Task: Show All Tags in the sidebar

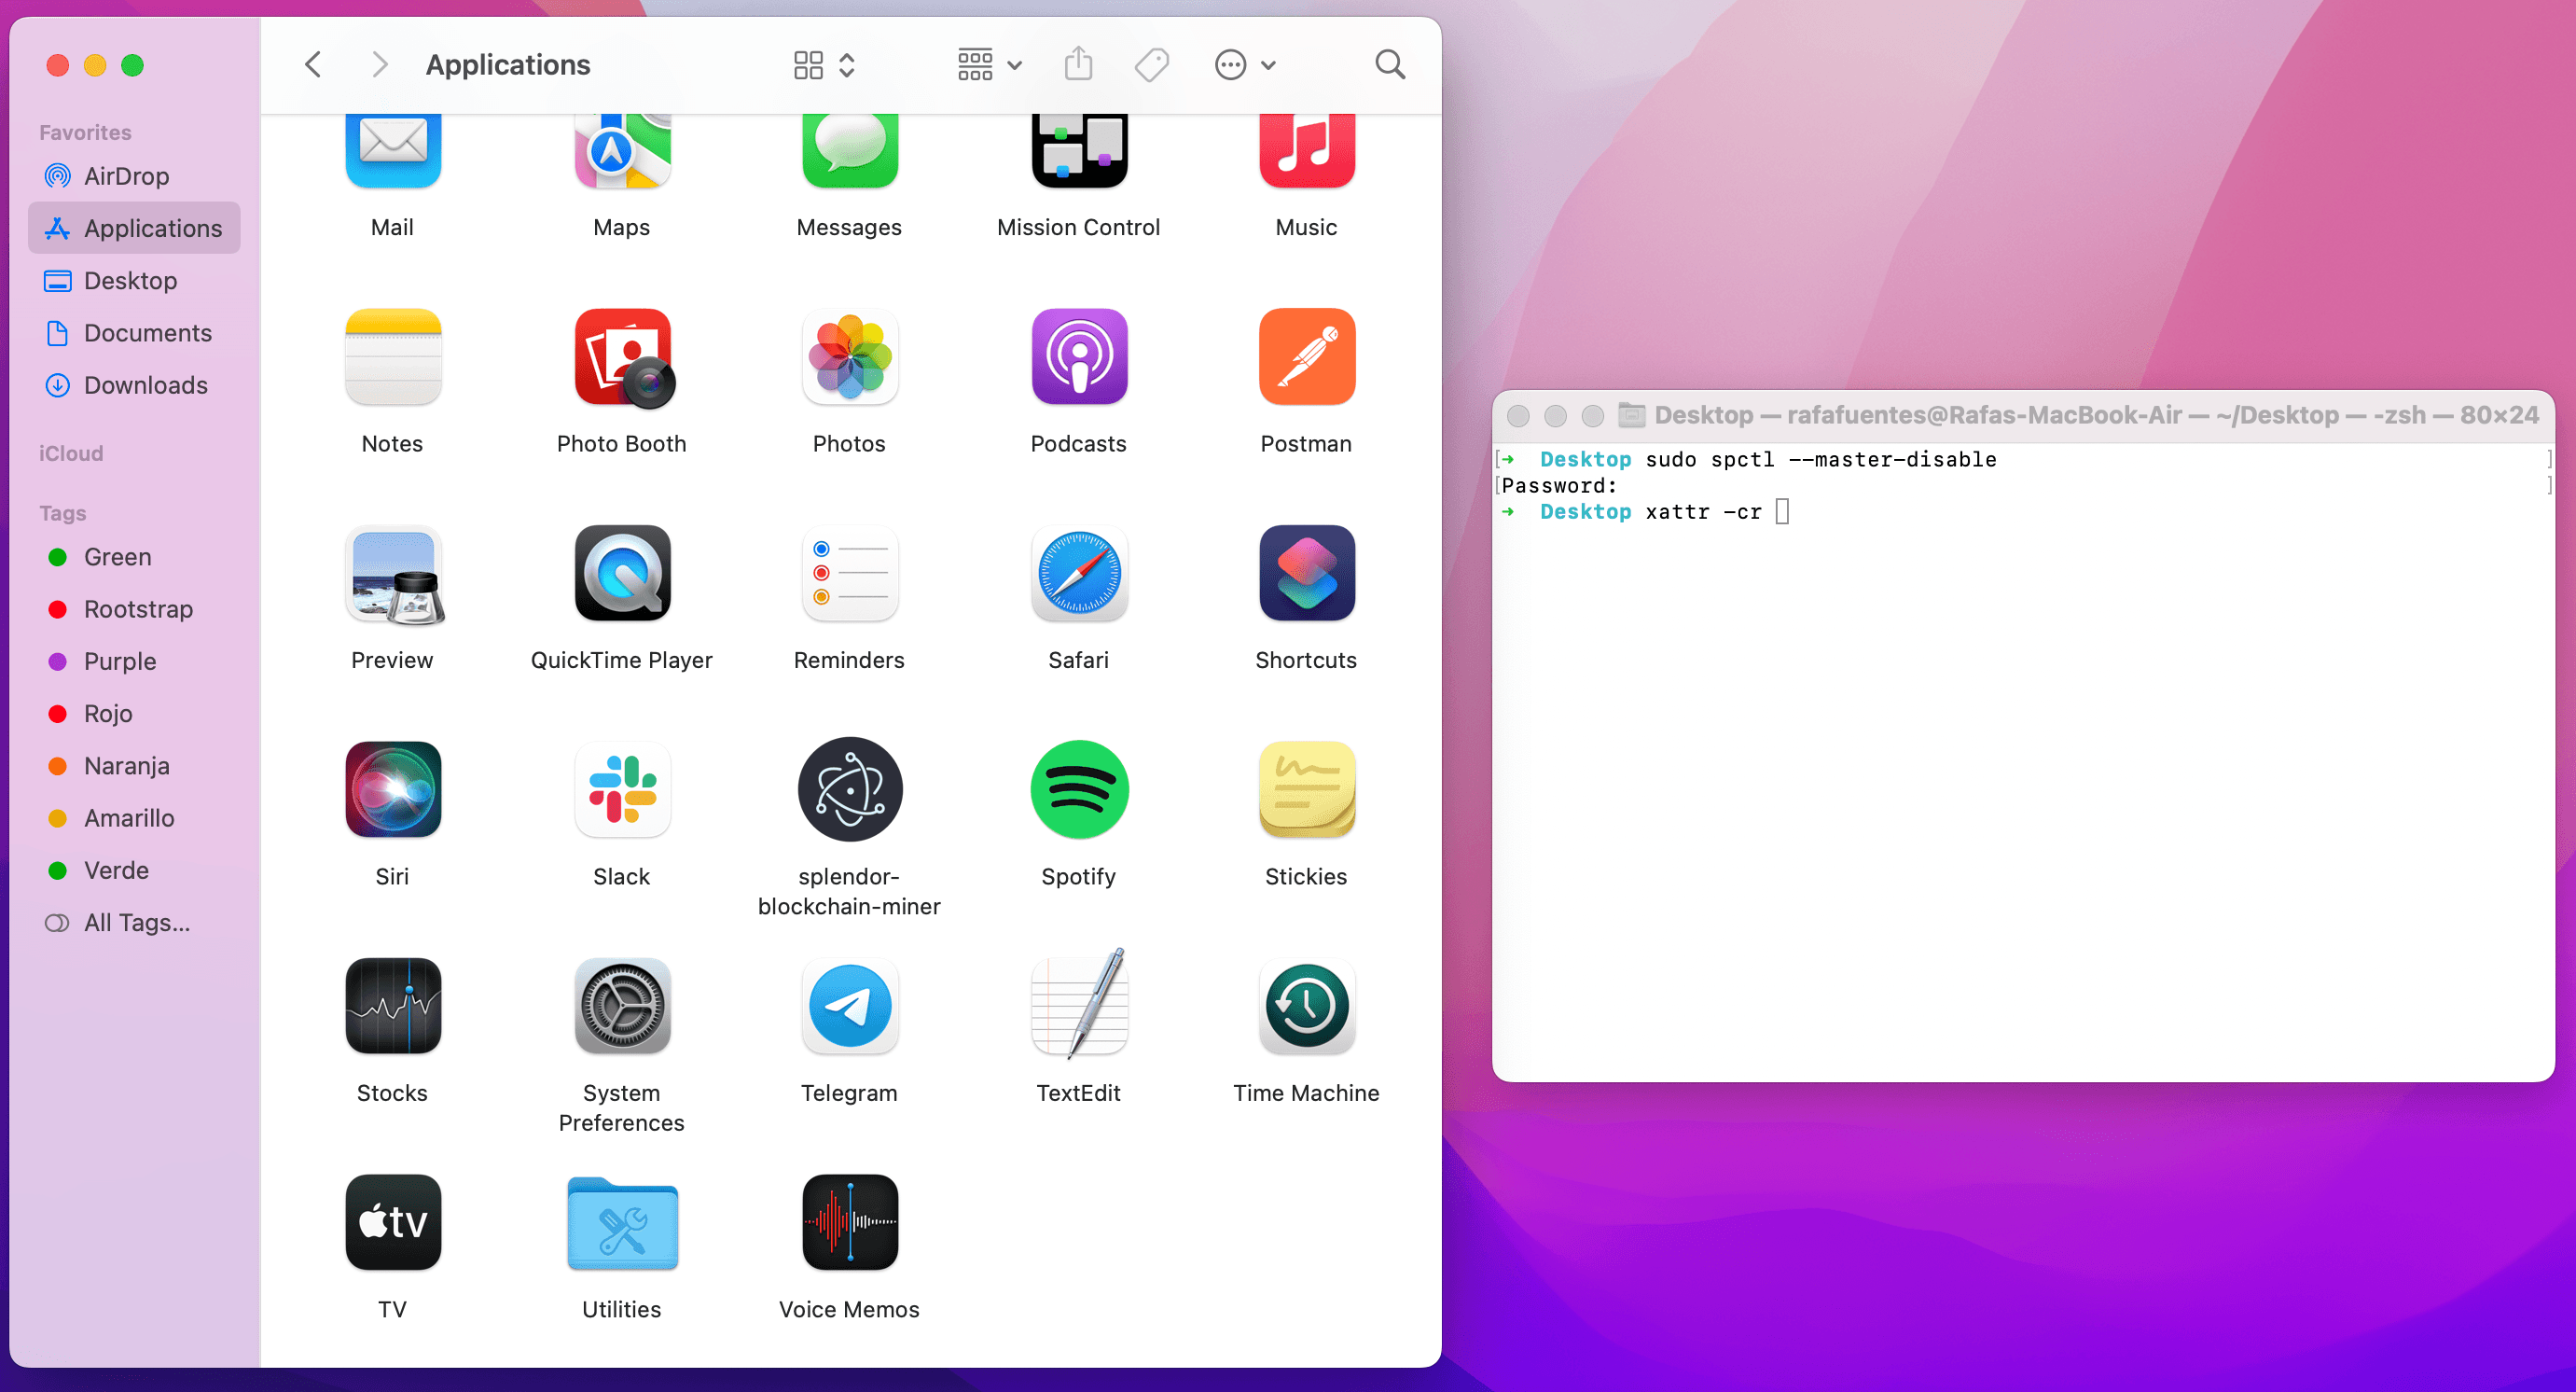Action: coord(134,923)
